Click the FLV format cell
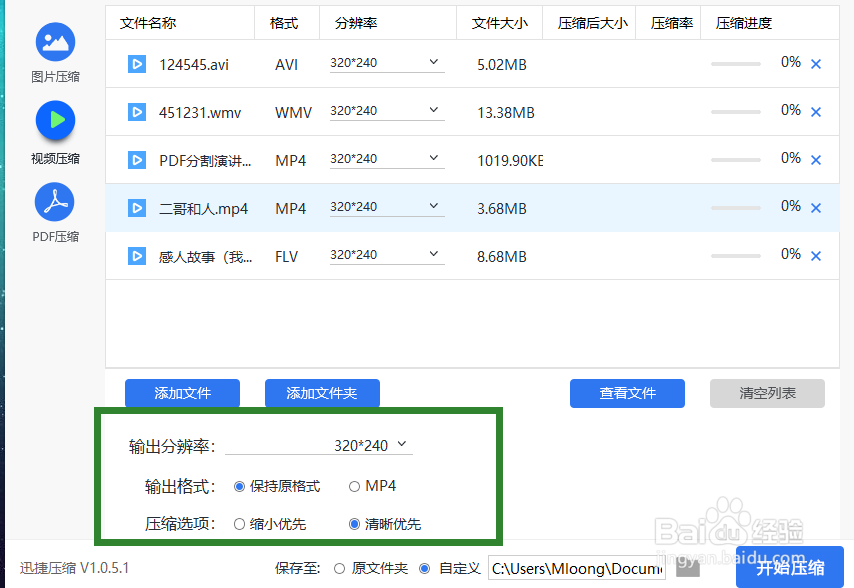This screenshot has height=588, width=854. coord(286,256)
